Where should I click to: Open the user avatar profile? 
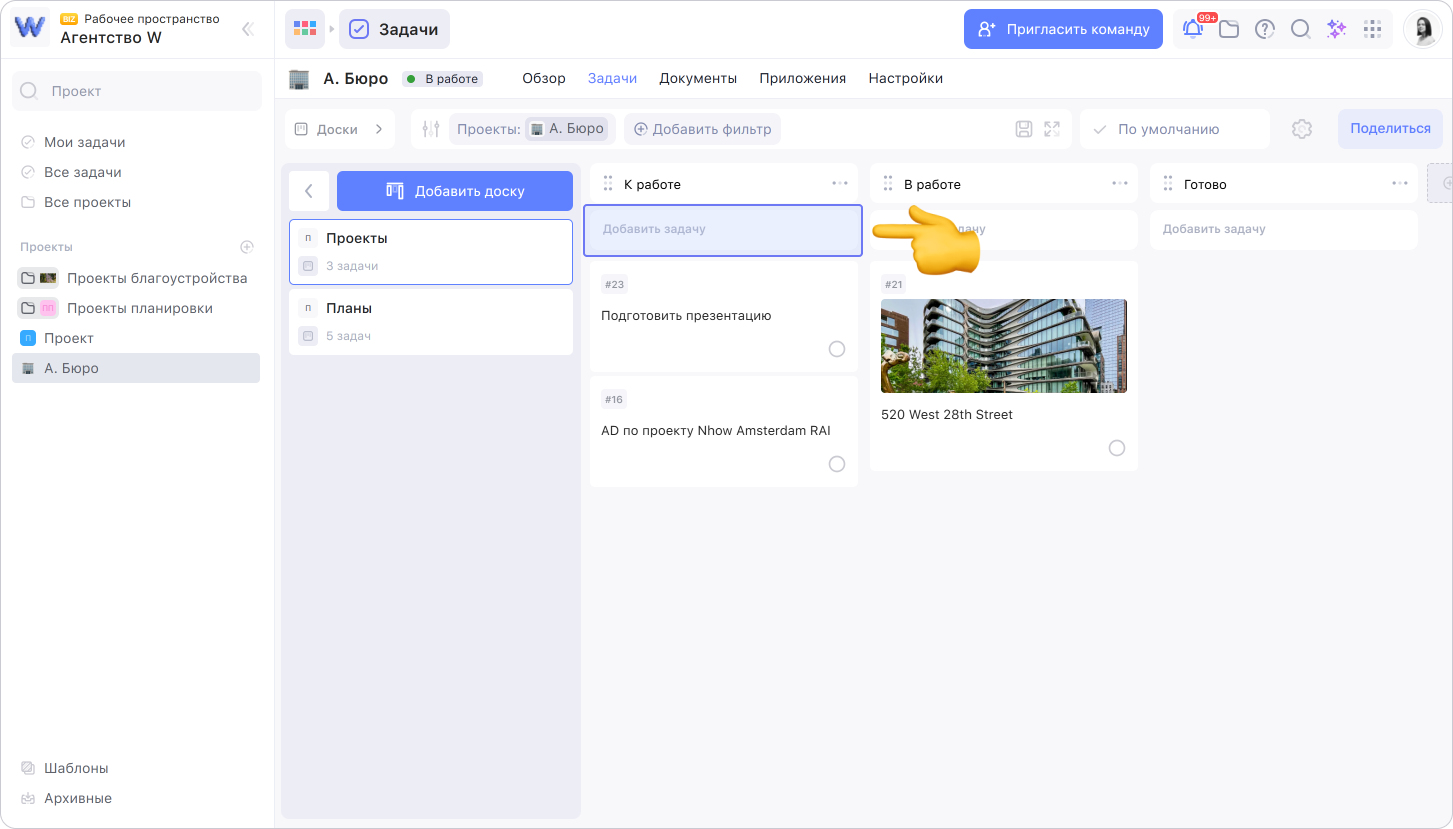click(1423, 29)
